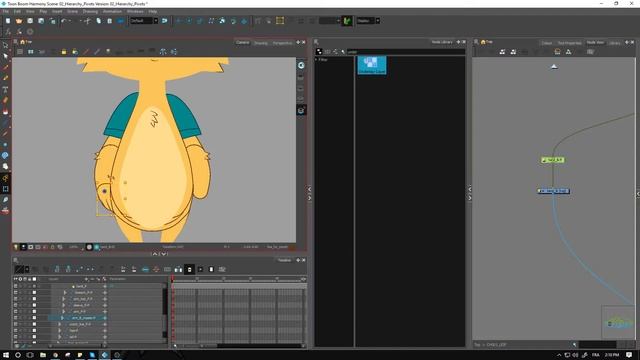Click the highlighted white icon in Timeline toolbar
The height and width of the screenshot is (360, 640).
[x=189, y=269]
